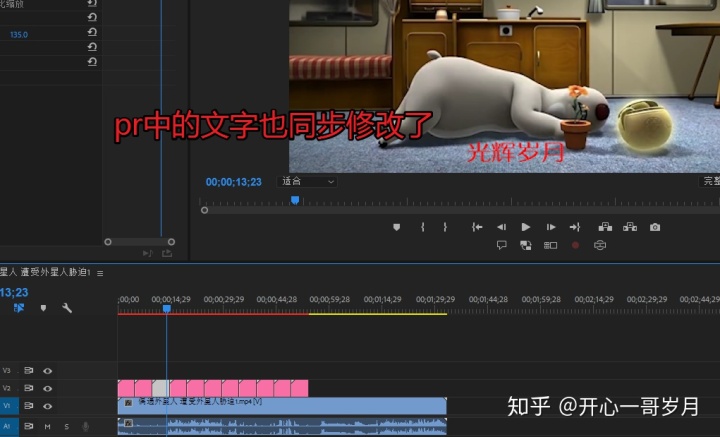Viewport: 720px width, 437px height.
Task: Toggle sync lock on A1
Action: point(28,426)
